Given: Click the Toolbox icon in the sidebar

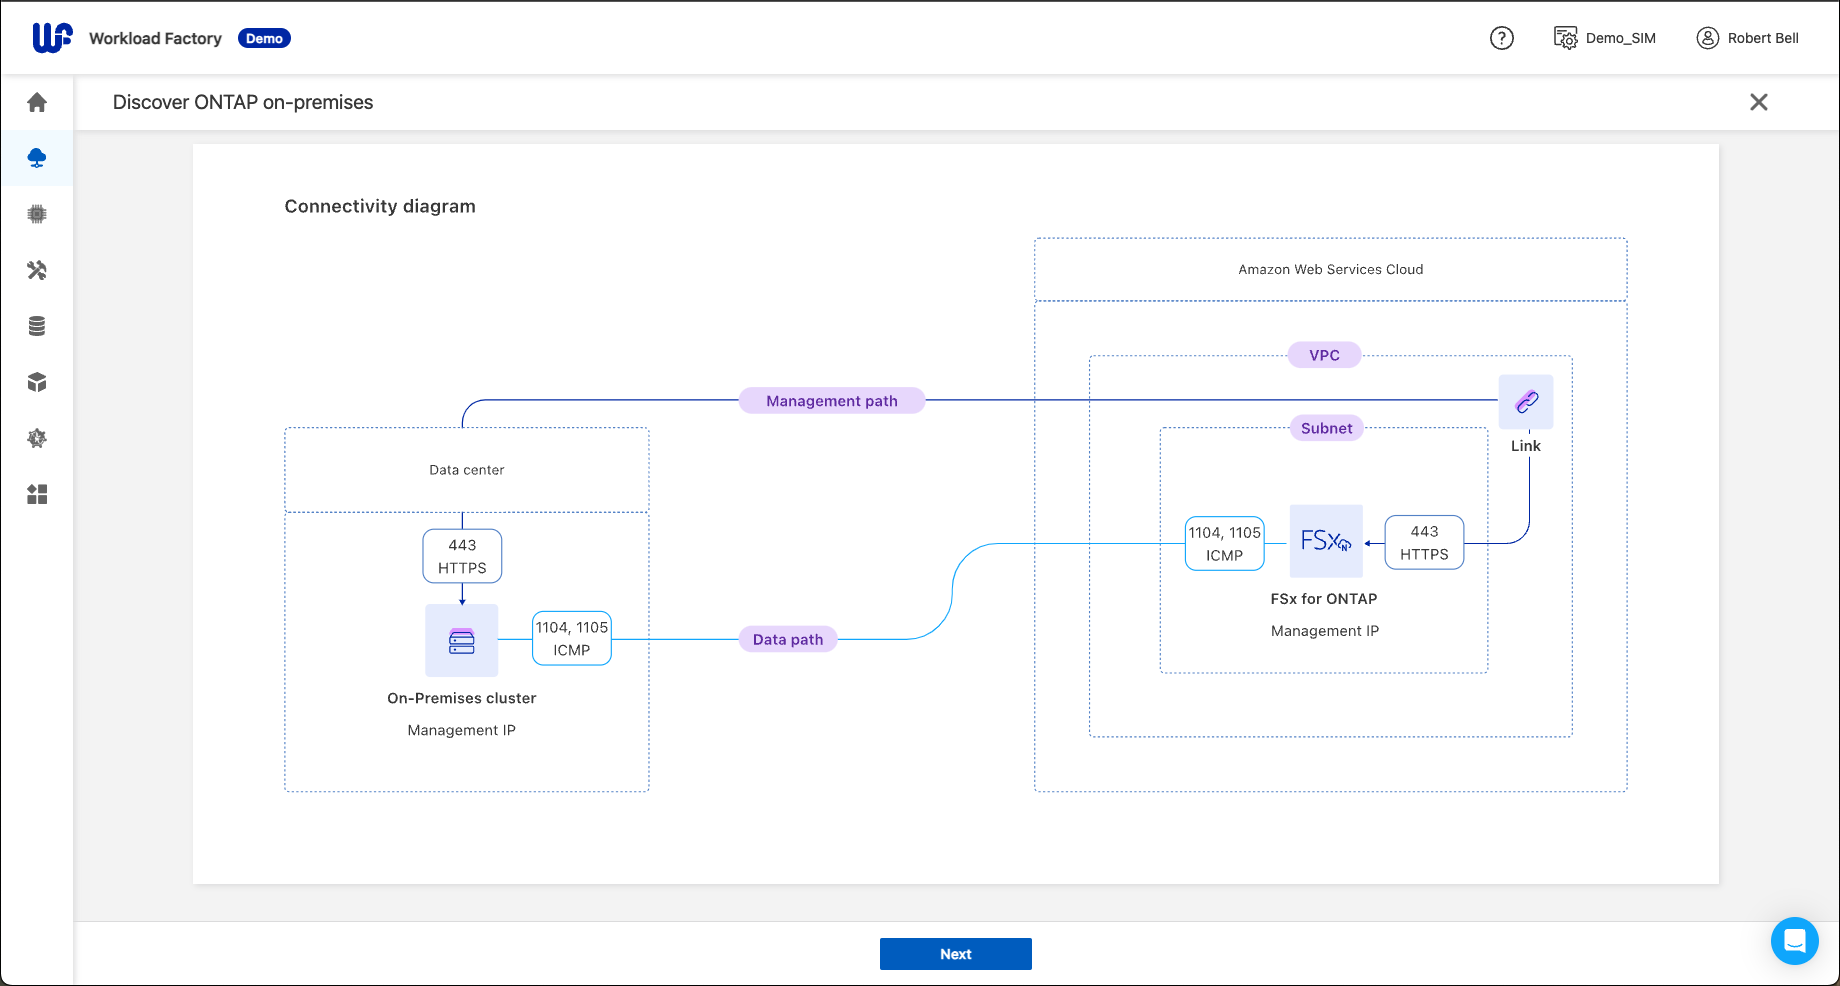Looking at the screenshot, I should pyautogui.click(x=37, y=270).
